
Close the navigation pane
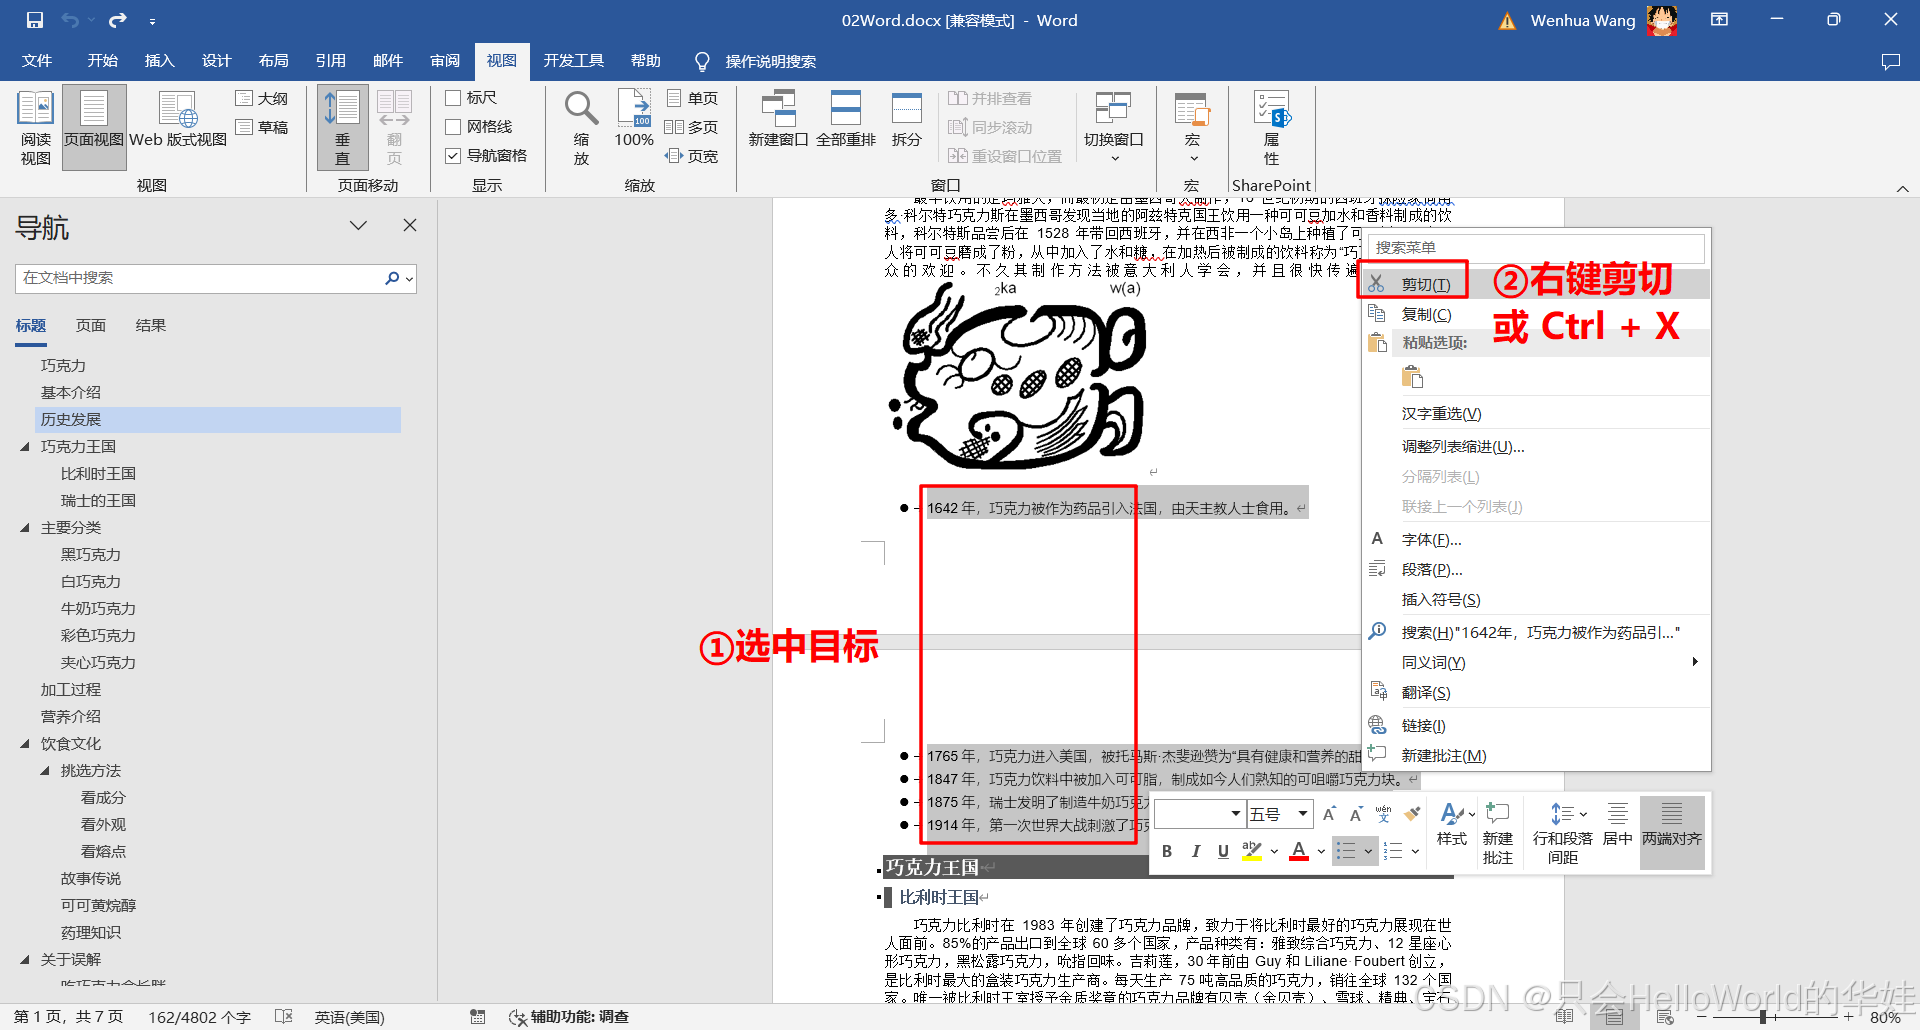coord(410,226)
